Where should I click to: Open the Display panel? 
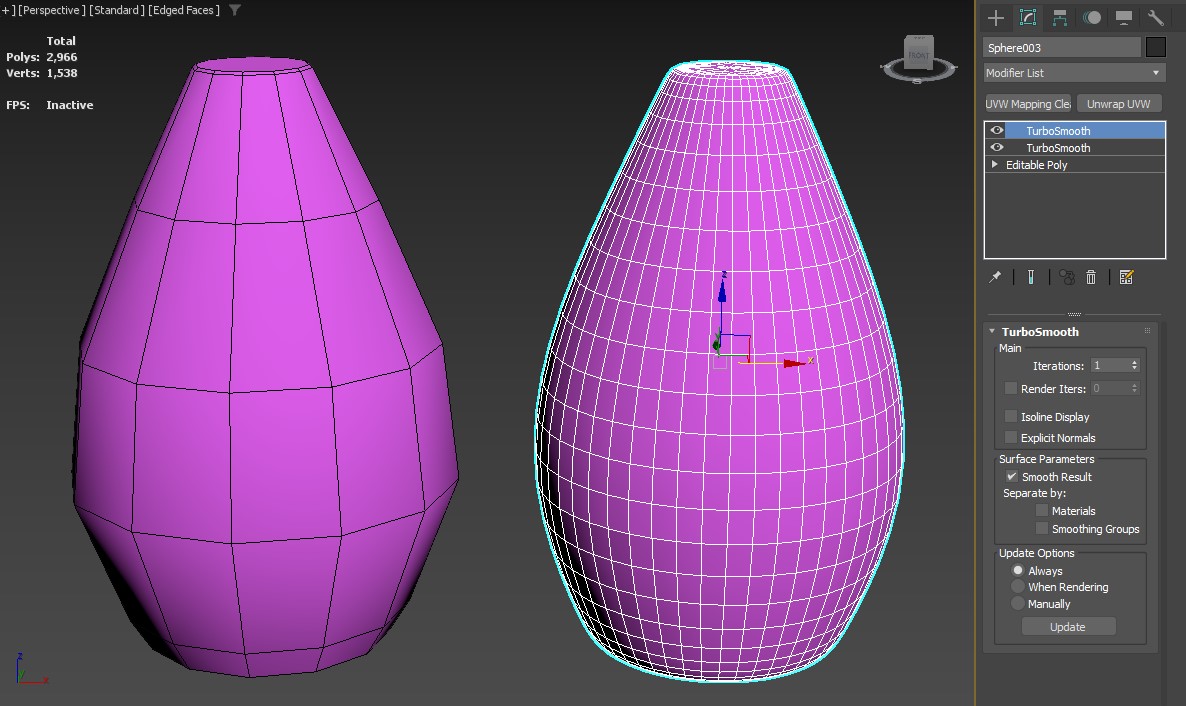[1122, 17]
